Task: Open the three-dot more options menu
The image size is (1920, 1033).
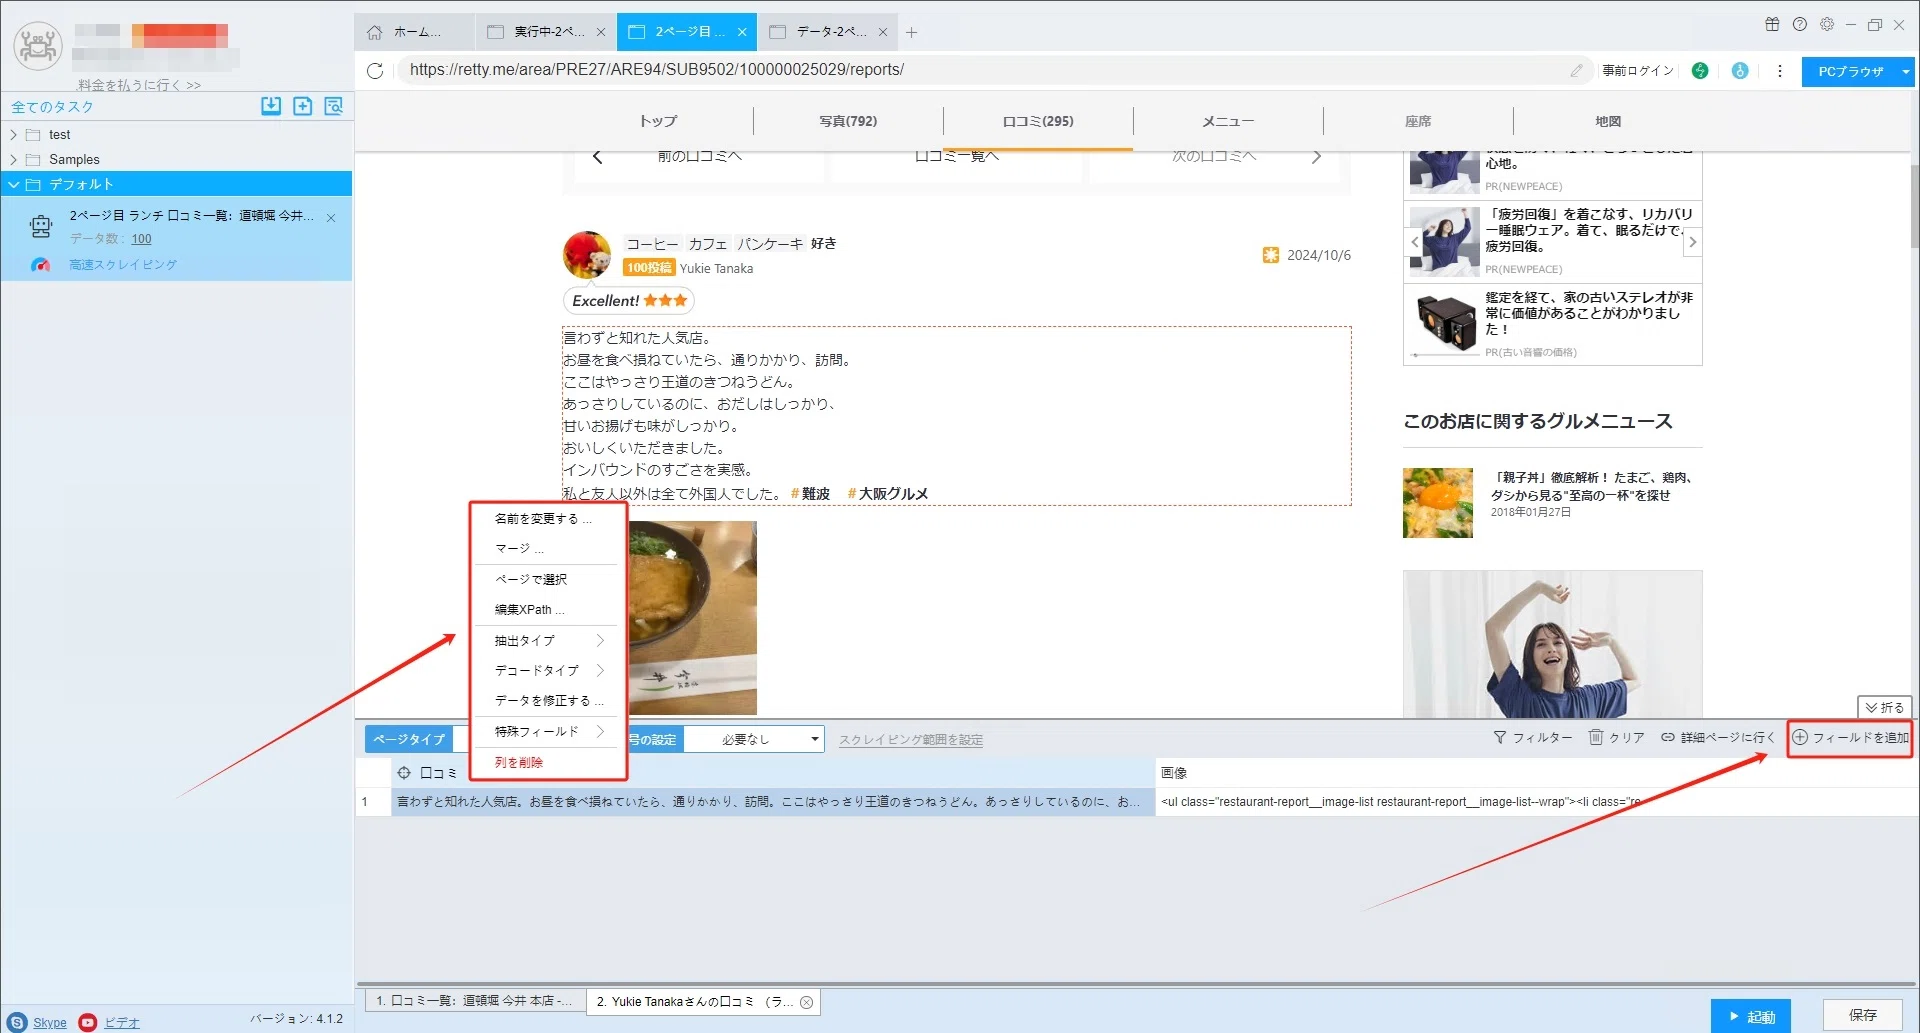Action: [1780, 71]
